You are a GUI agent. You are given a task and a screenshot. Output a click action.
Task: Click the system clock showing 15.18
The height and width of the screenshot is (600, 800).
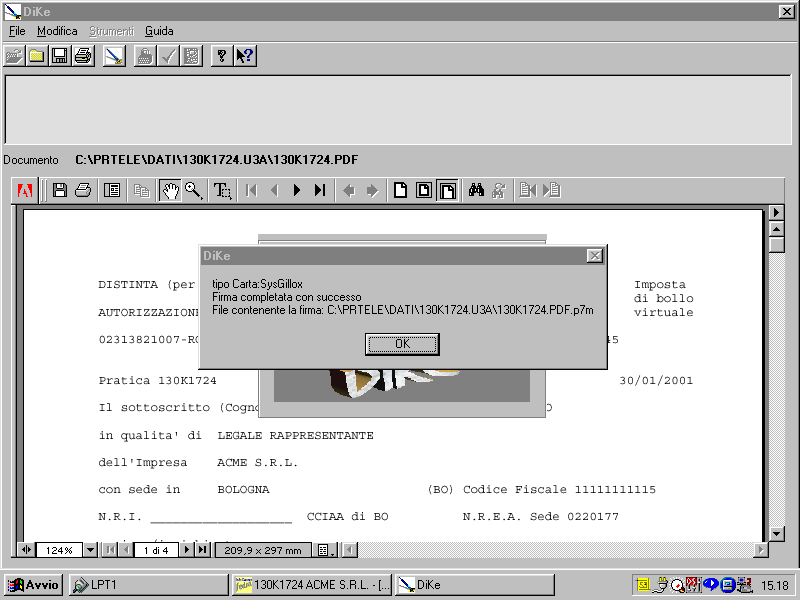(x=774, y=585)
